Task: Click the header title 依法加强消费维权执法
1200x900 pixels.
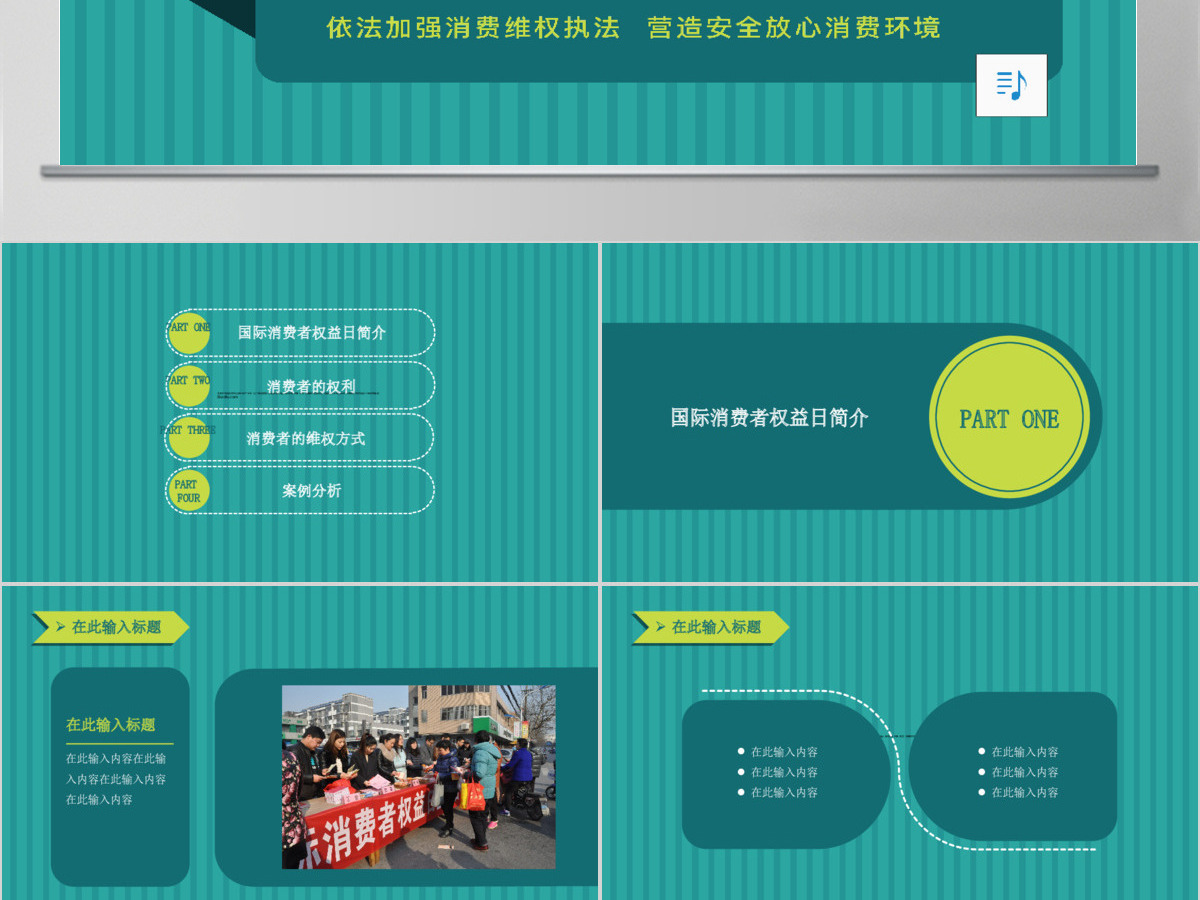Action: [474, 28]
